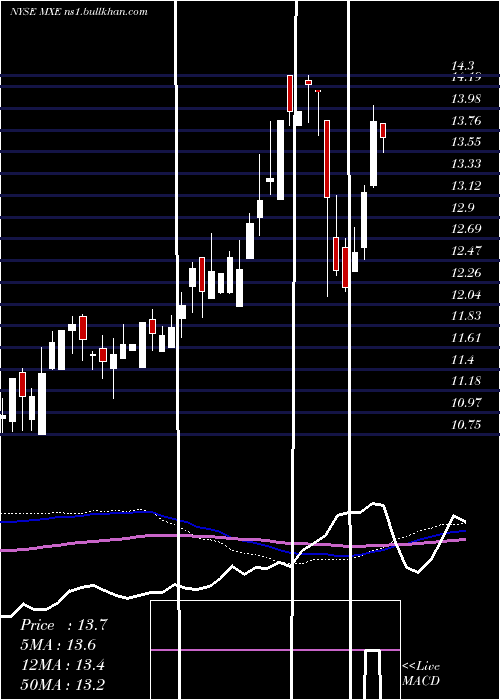
Task: Click the 11.61 price axis label
Action: [466, 338]
